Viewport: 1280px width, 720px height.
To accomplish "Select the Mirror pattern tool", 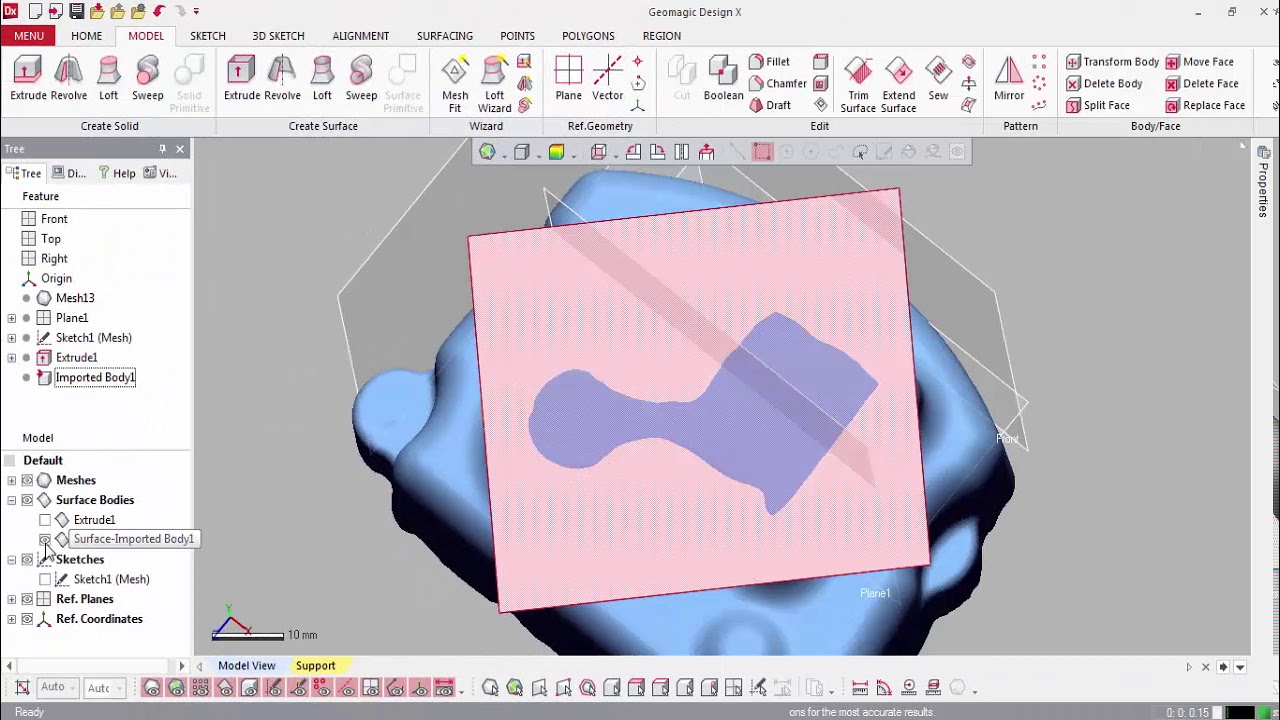I will pyautogui.click(x=1009, y=78).
